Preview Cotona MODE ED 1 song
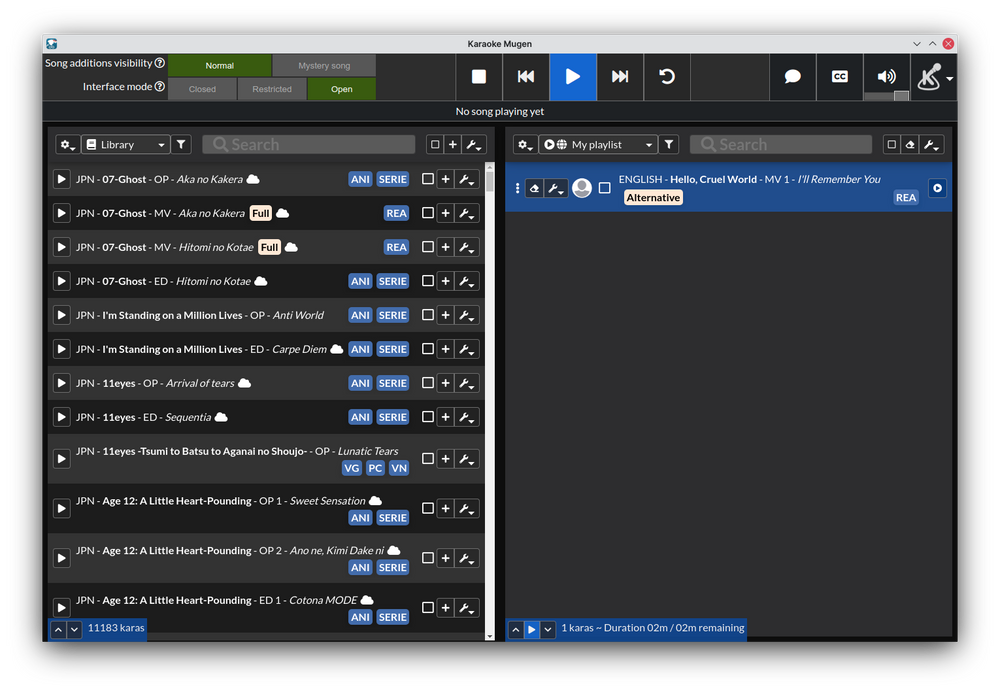This screenshot has width=1000, height=692. (61, 608)
